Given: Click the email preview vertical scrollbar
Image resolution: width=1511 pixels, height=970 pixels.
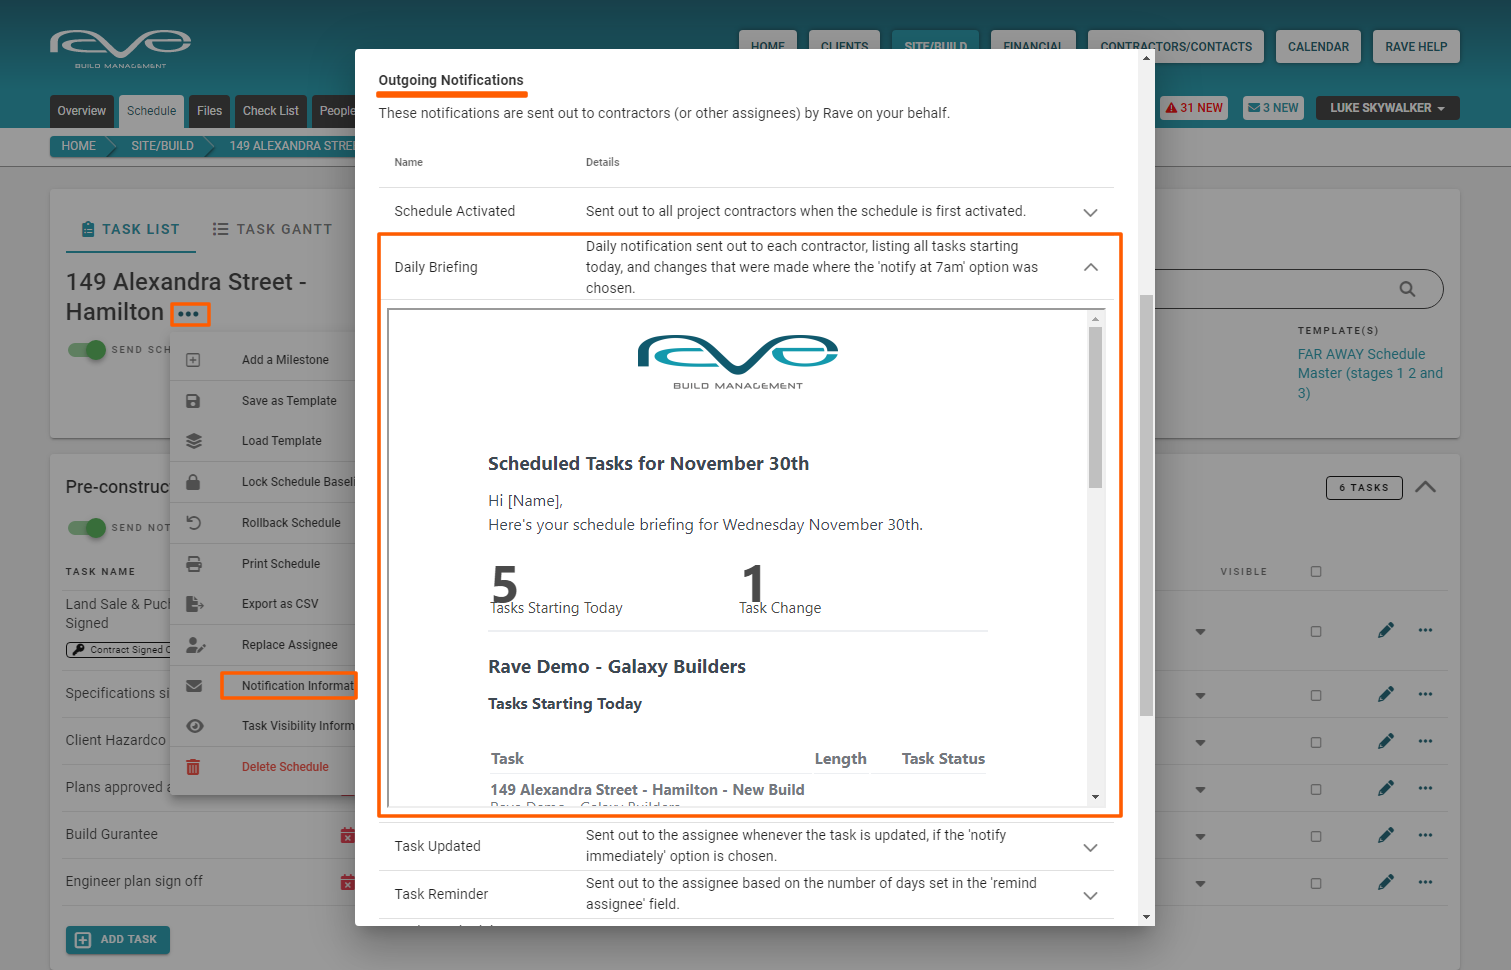Looking at the screenshot, I should click(1096, 407).
